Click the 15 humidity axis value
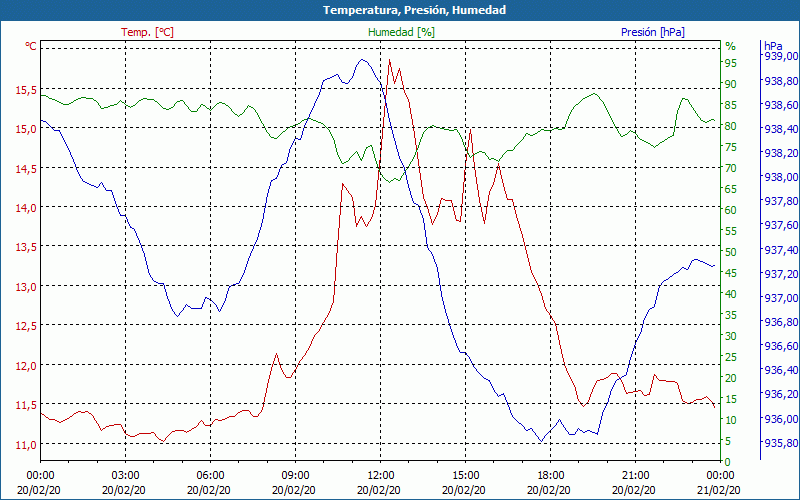 pos(731,399)
